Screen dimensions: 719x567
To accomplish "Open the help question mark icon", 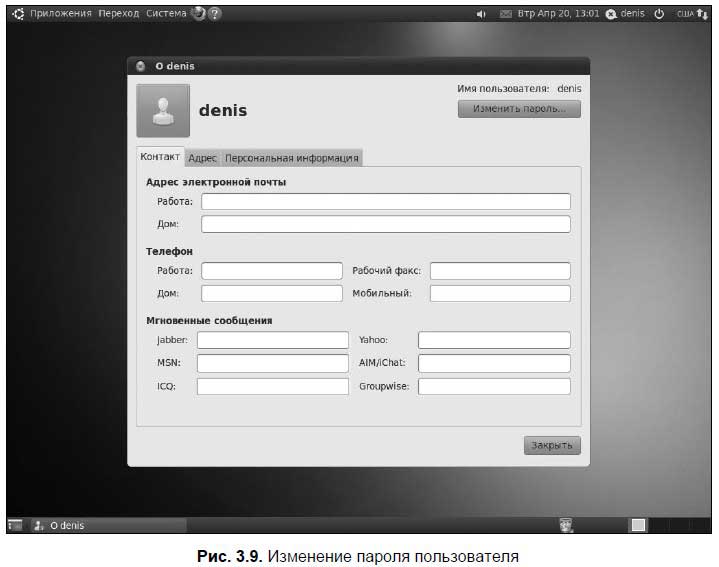I will (x=215, y=14).
